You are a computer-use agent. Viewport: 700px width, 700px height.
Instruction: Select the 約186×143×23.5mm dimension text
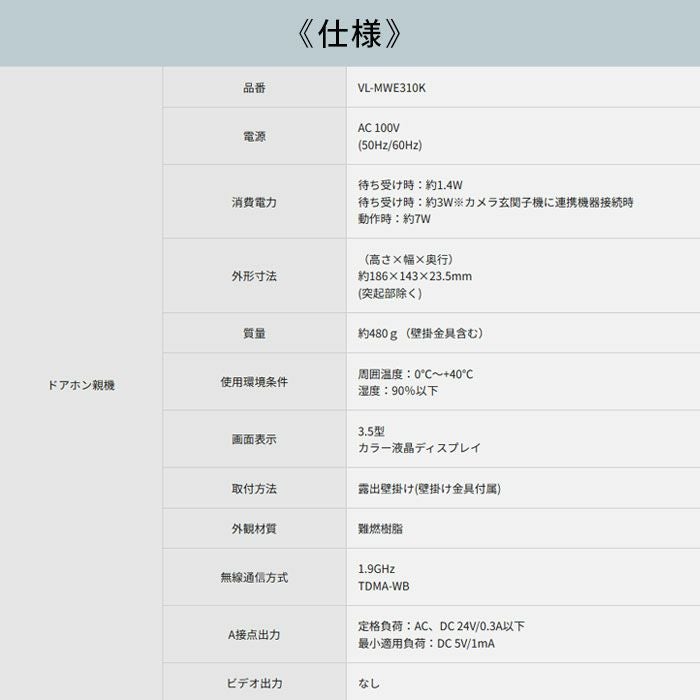[x=414, y=276]
